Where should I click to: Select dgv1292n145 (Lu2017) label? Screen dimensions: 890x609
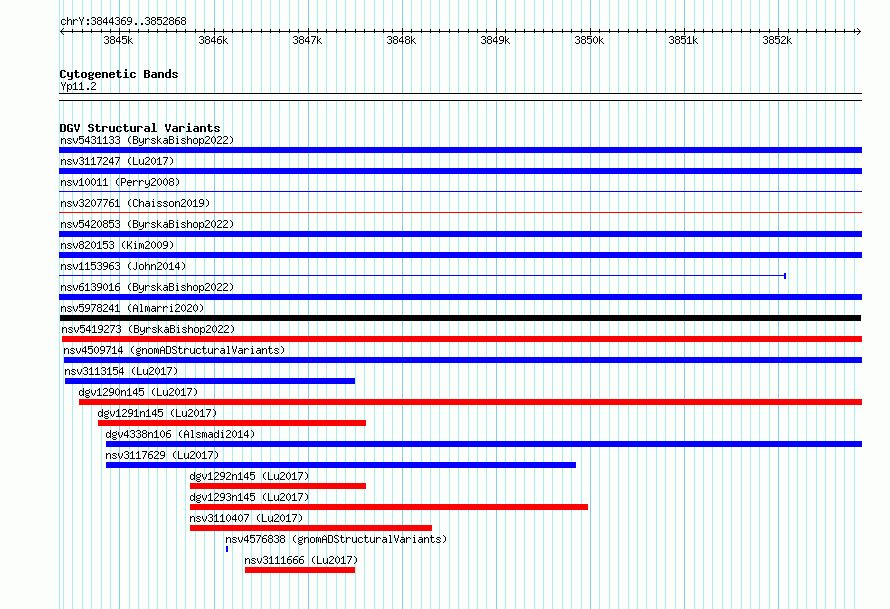249,476
